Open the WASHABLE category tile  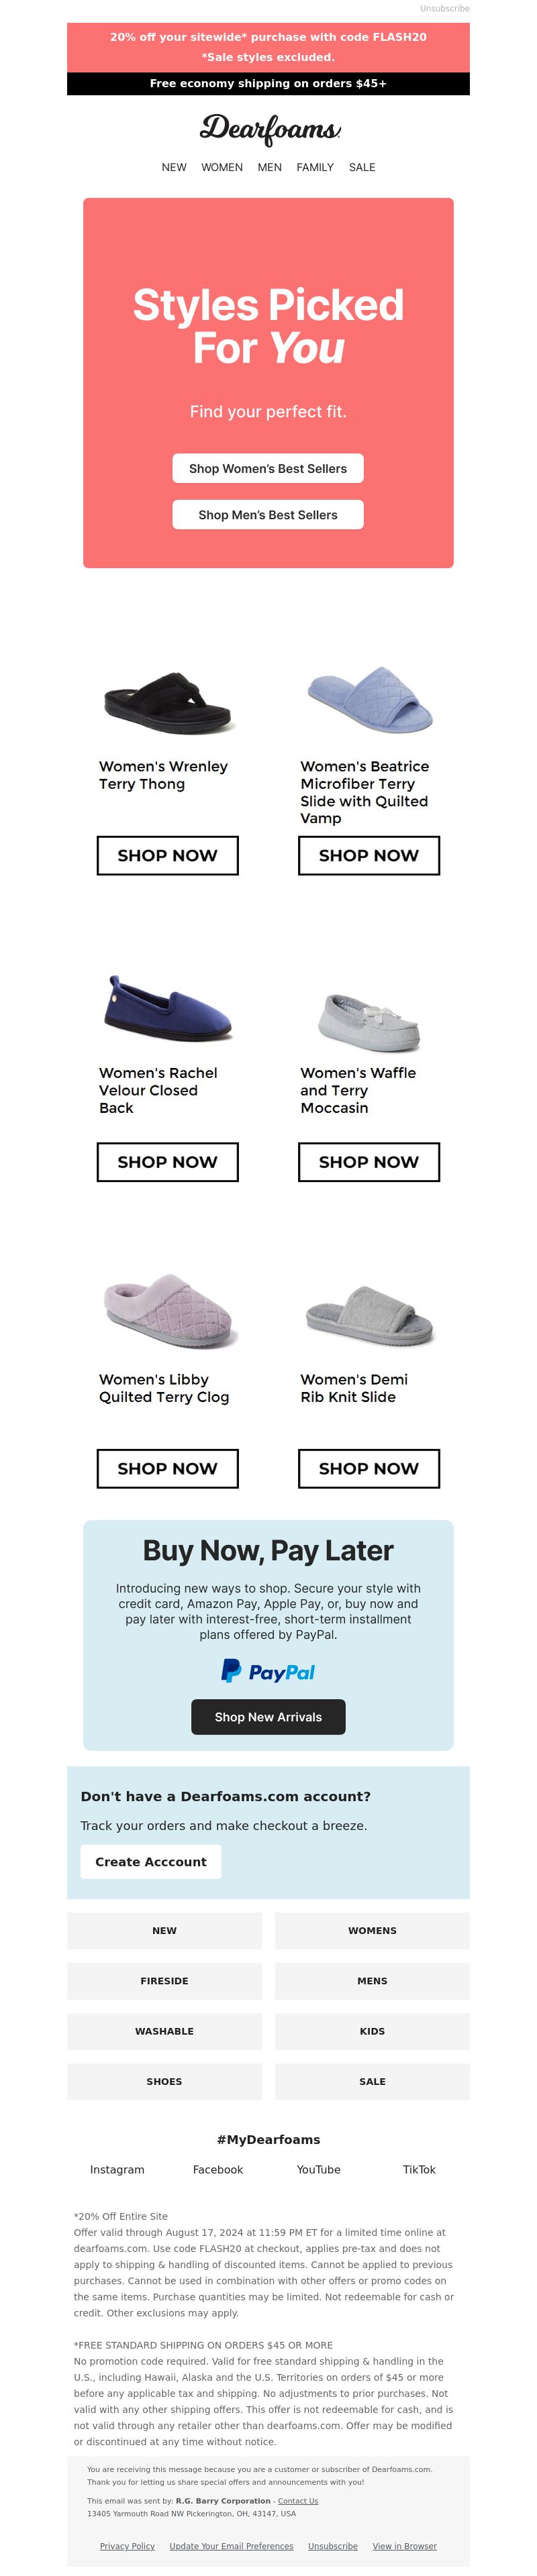coord(164,2031)
